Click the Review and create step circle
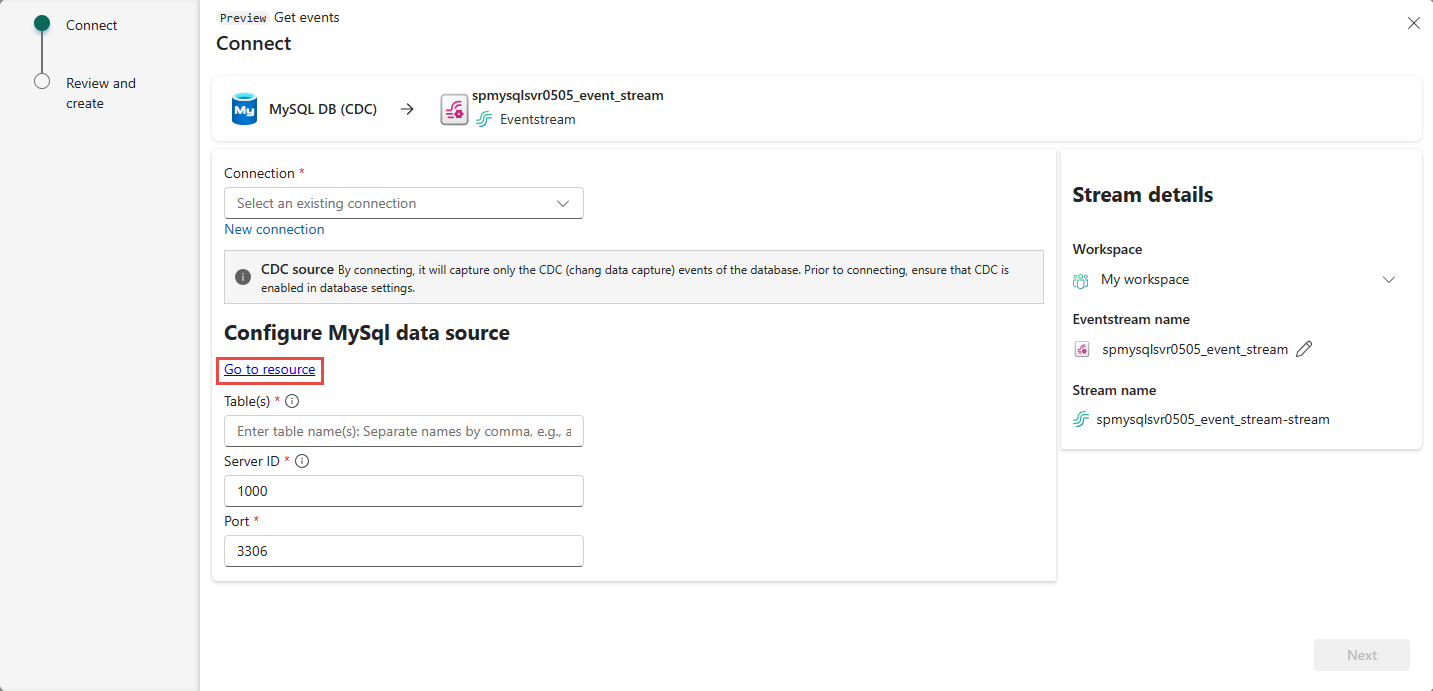Image resolution: width=1433 pixels, height=691 pixels. (42, 82)
